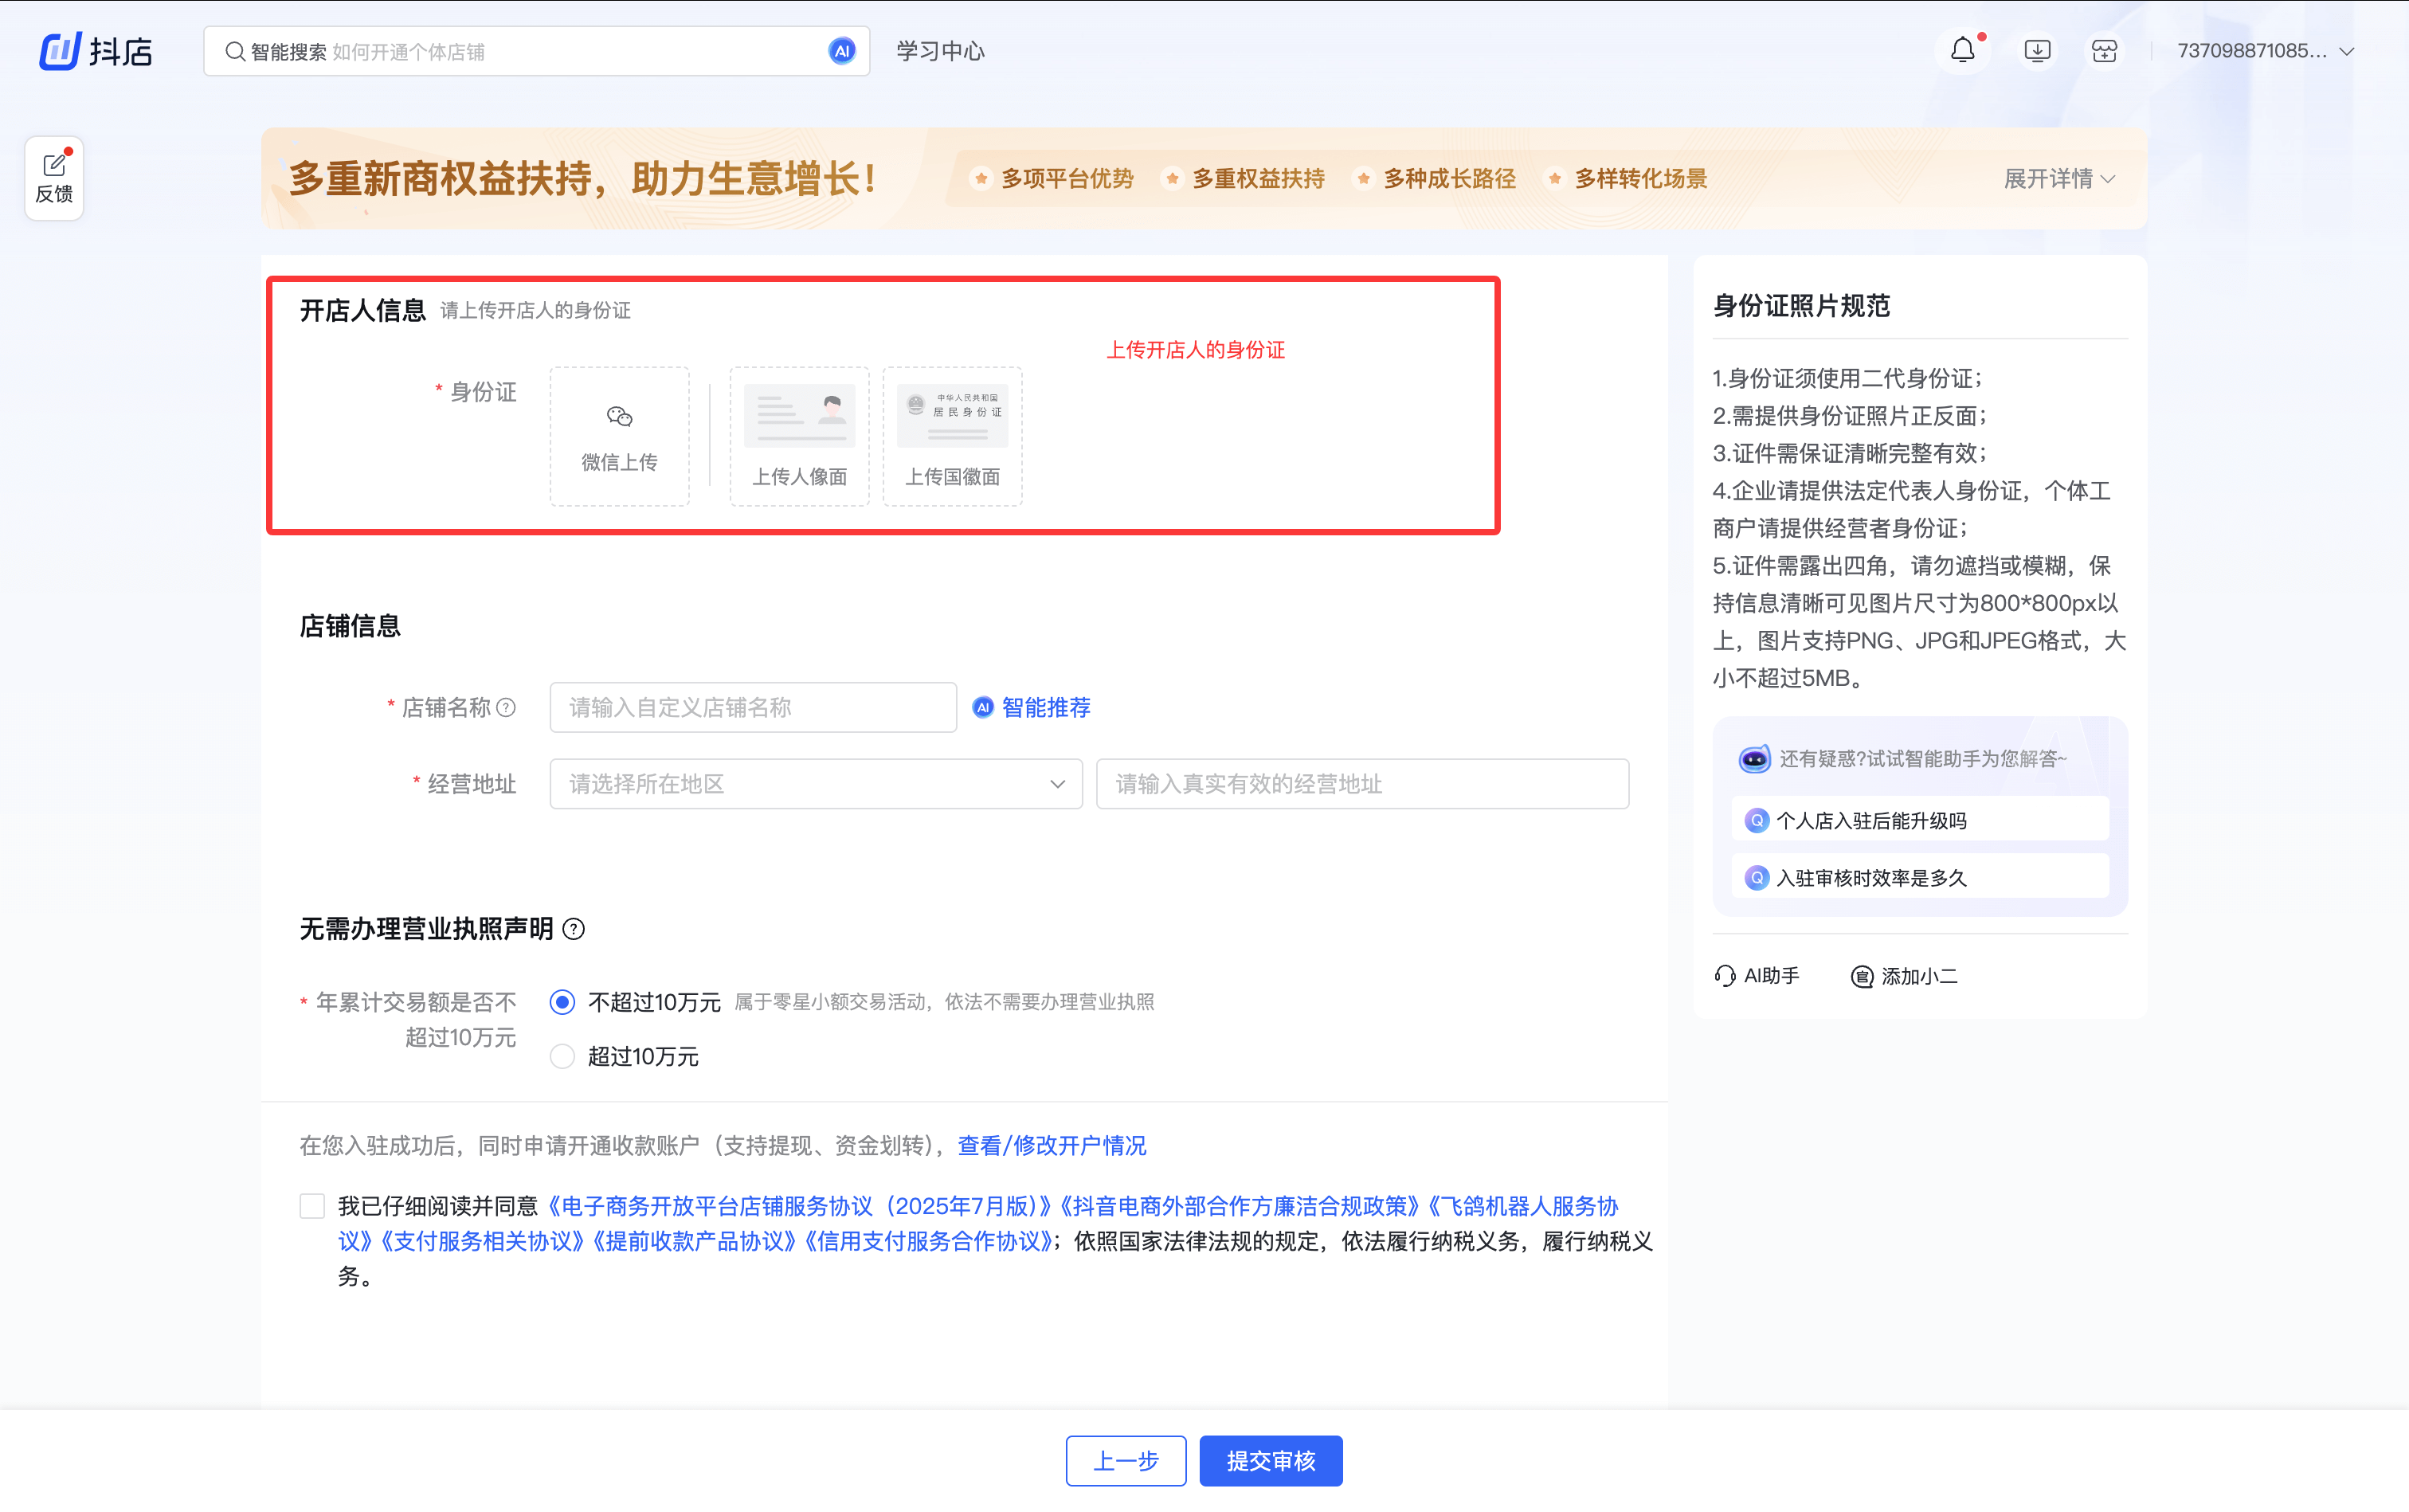Image resolution: width=2409 pixels, height=1512 pixels.
Task: Open the notification bell
Action: coord(1961,49)
